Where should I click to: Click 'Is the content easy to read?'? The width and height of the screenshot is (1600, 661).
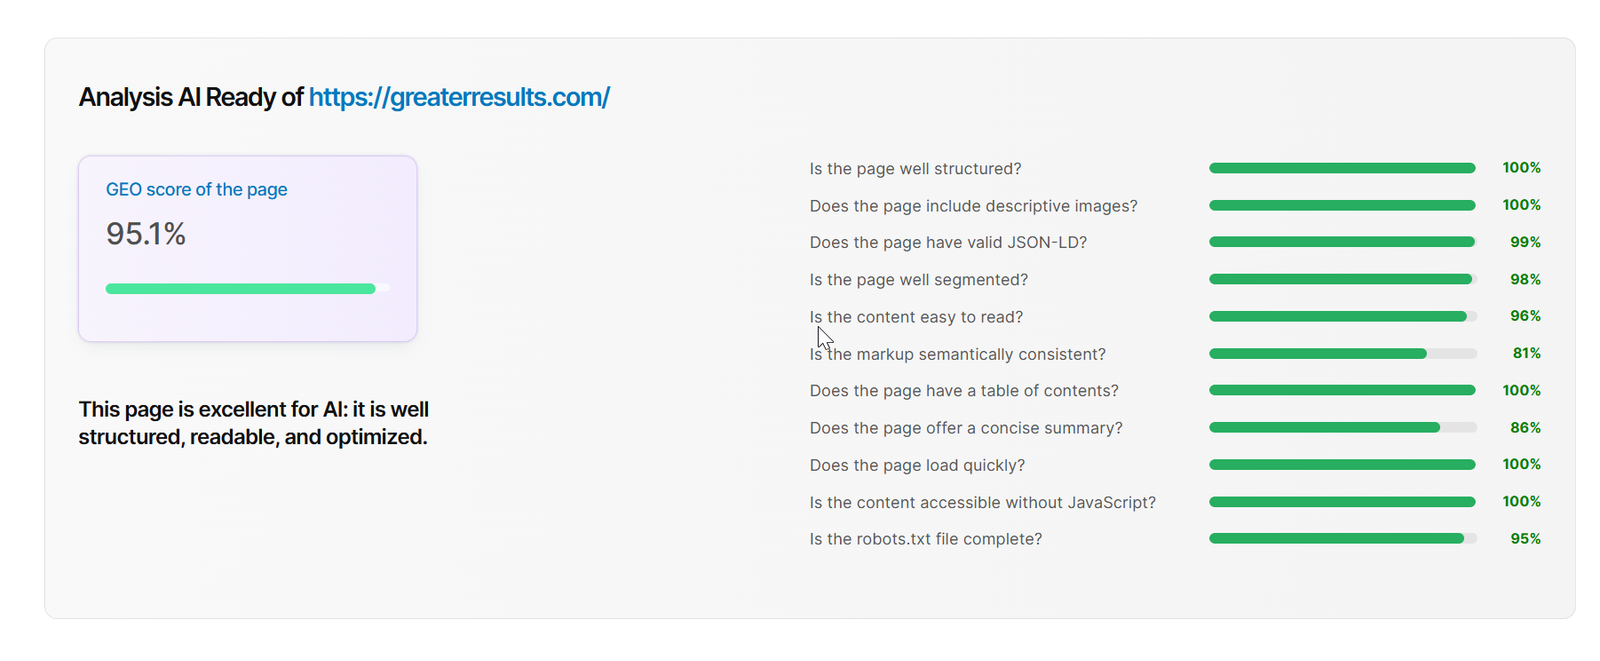coord(916,317)
